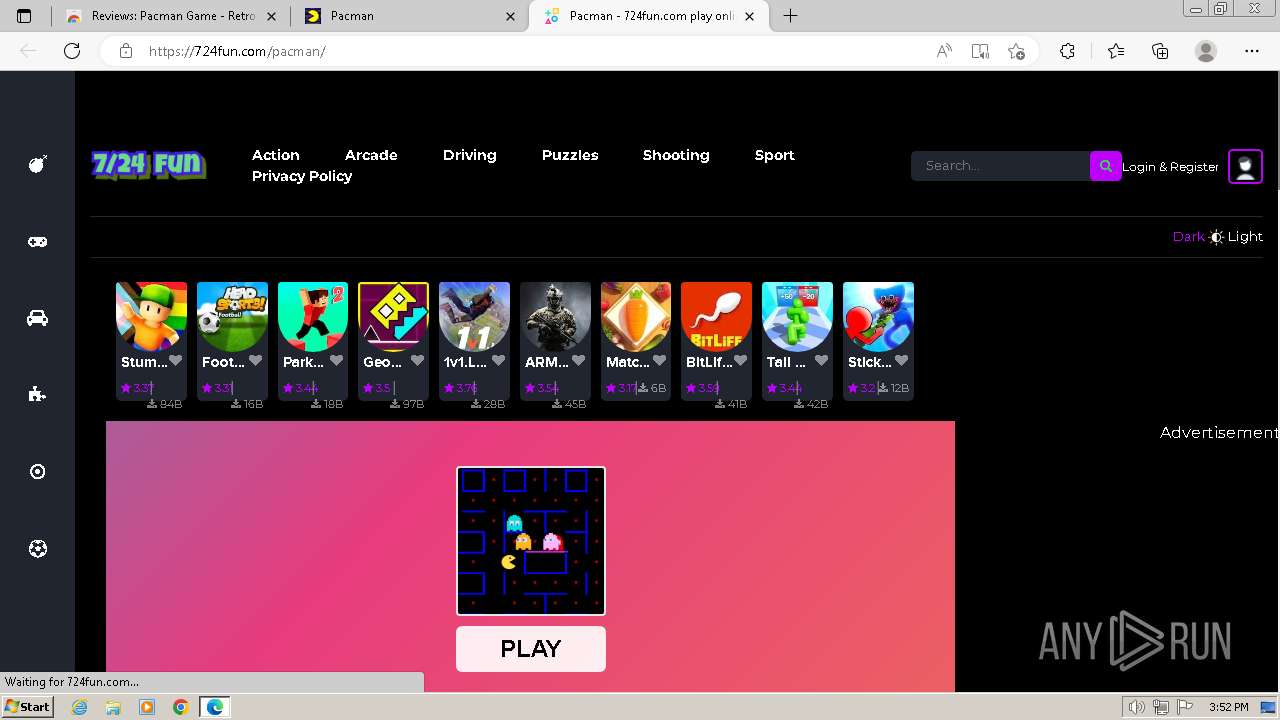Toggle the Dark/Light theme sun icon
Image resolution: width=1280 pixels, height=720 pixels.
coord(1216,237)
